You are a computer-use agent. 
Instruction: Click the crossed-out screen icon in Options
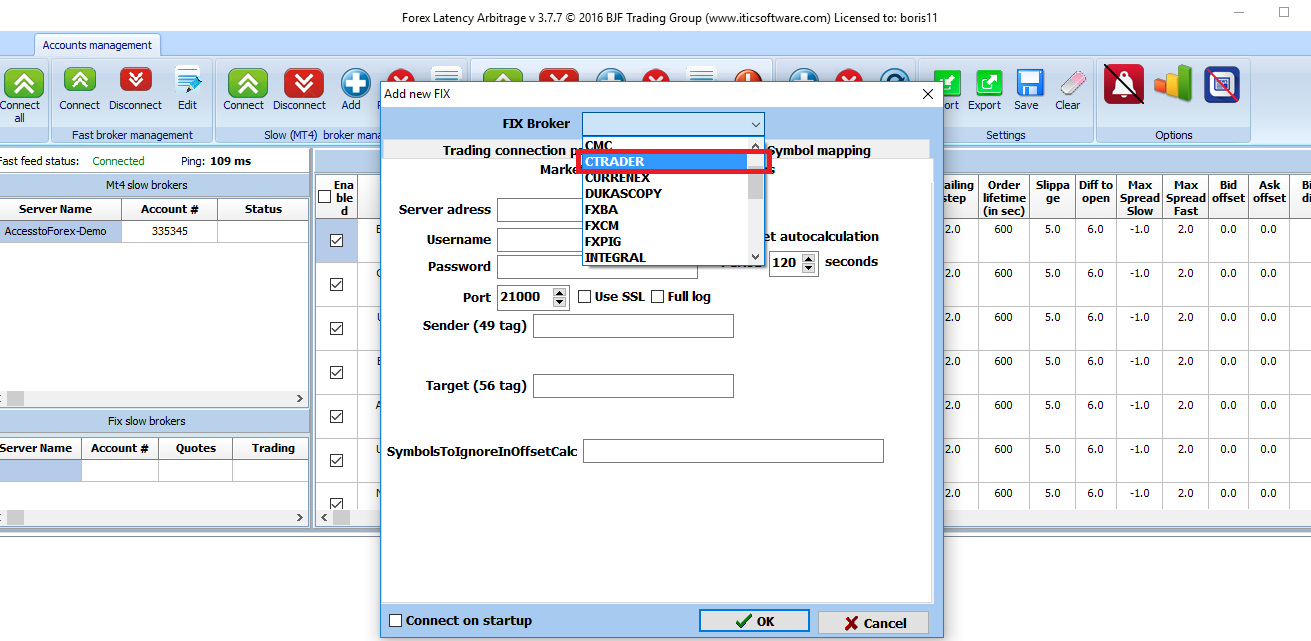(1222, 84)
